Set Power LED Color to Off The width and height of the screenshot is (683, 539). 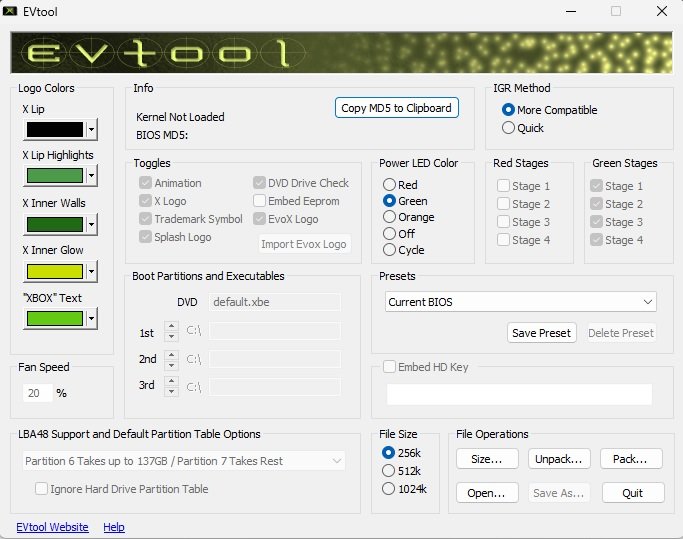tap(399, 234)
